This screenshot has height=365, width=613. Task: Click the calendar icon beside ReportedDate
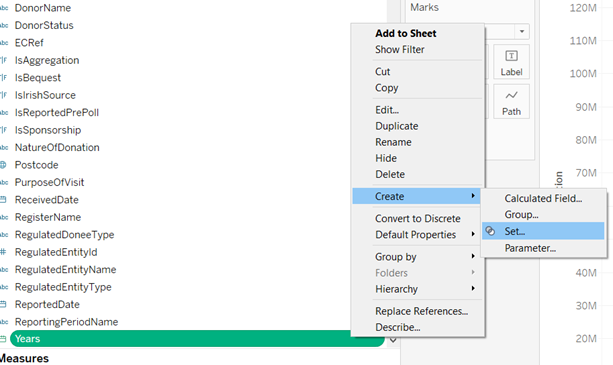coord(3,304)
